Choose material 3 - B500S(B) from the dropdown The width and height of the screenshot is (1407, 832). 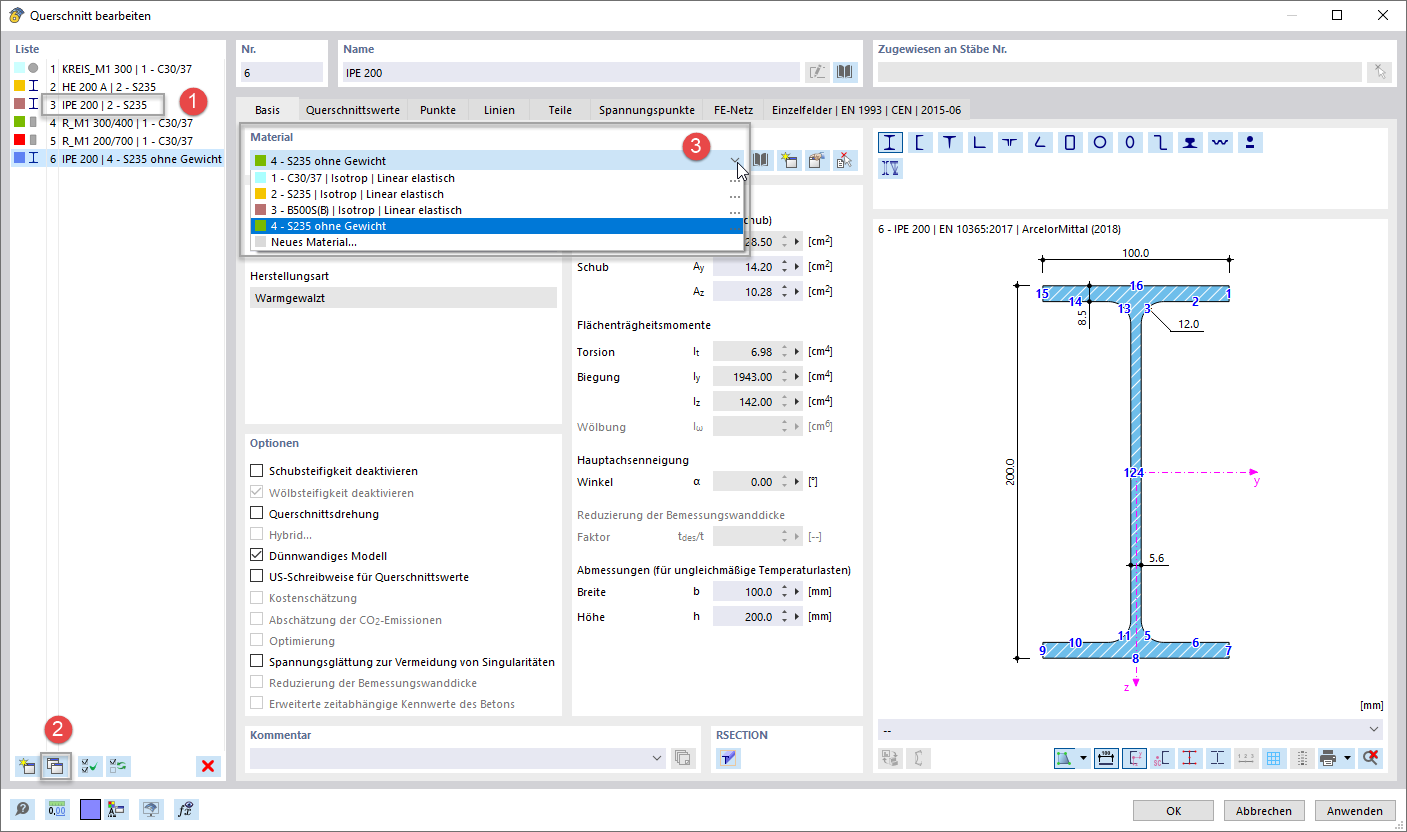coord(497,210)
